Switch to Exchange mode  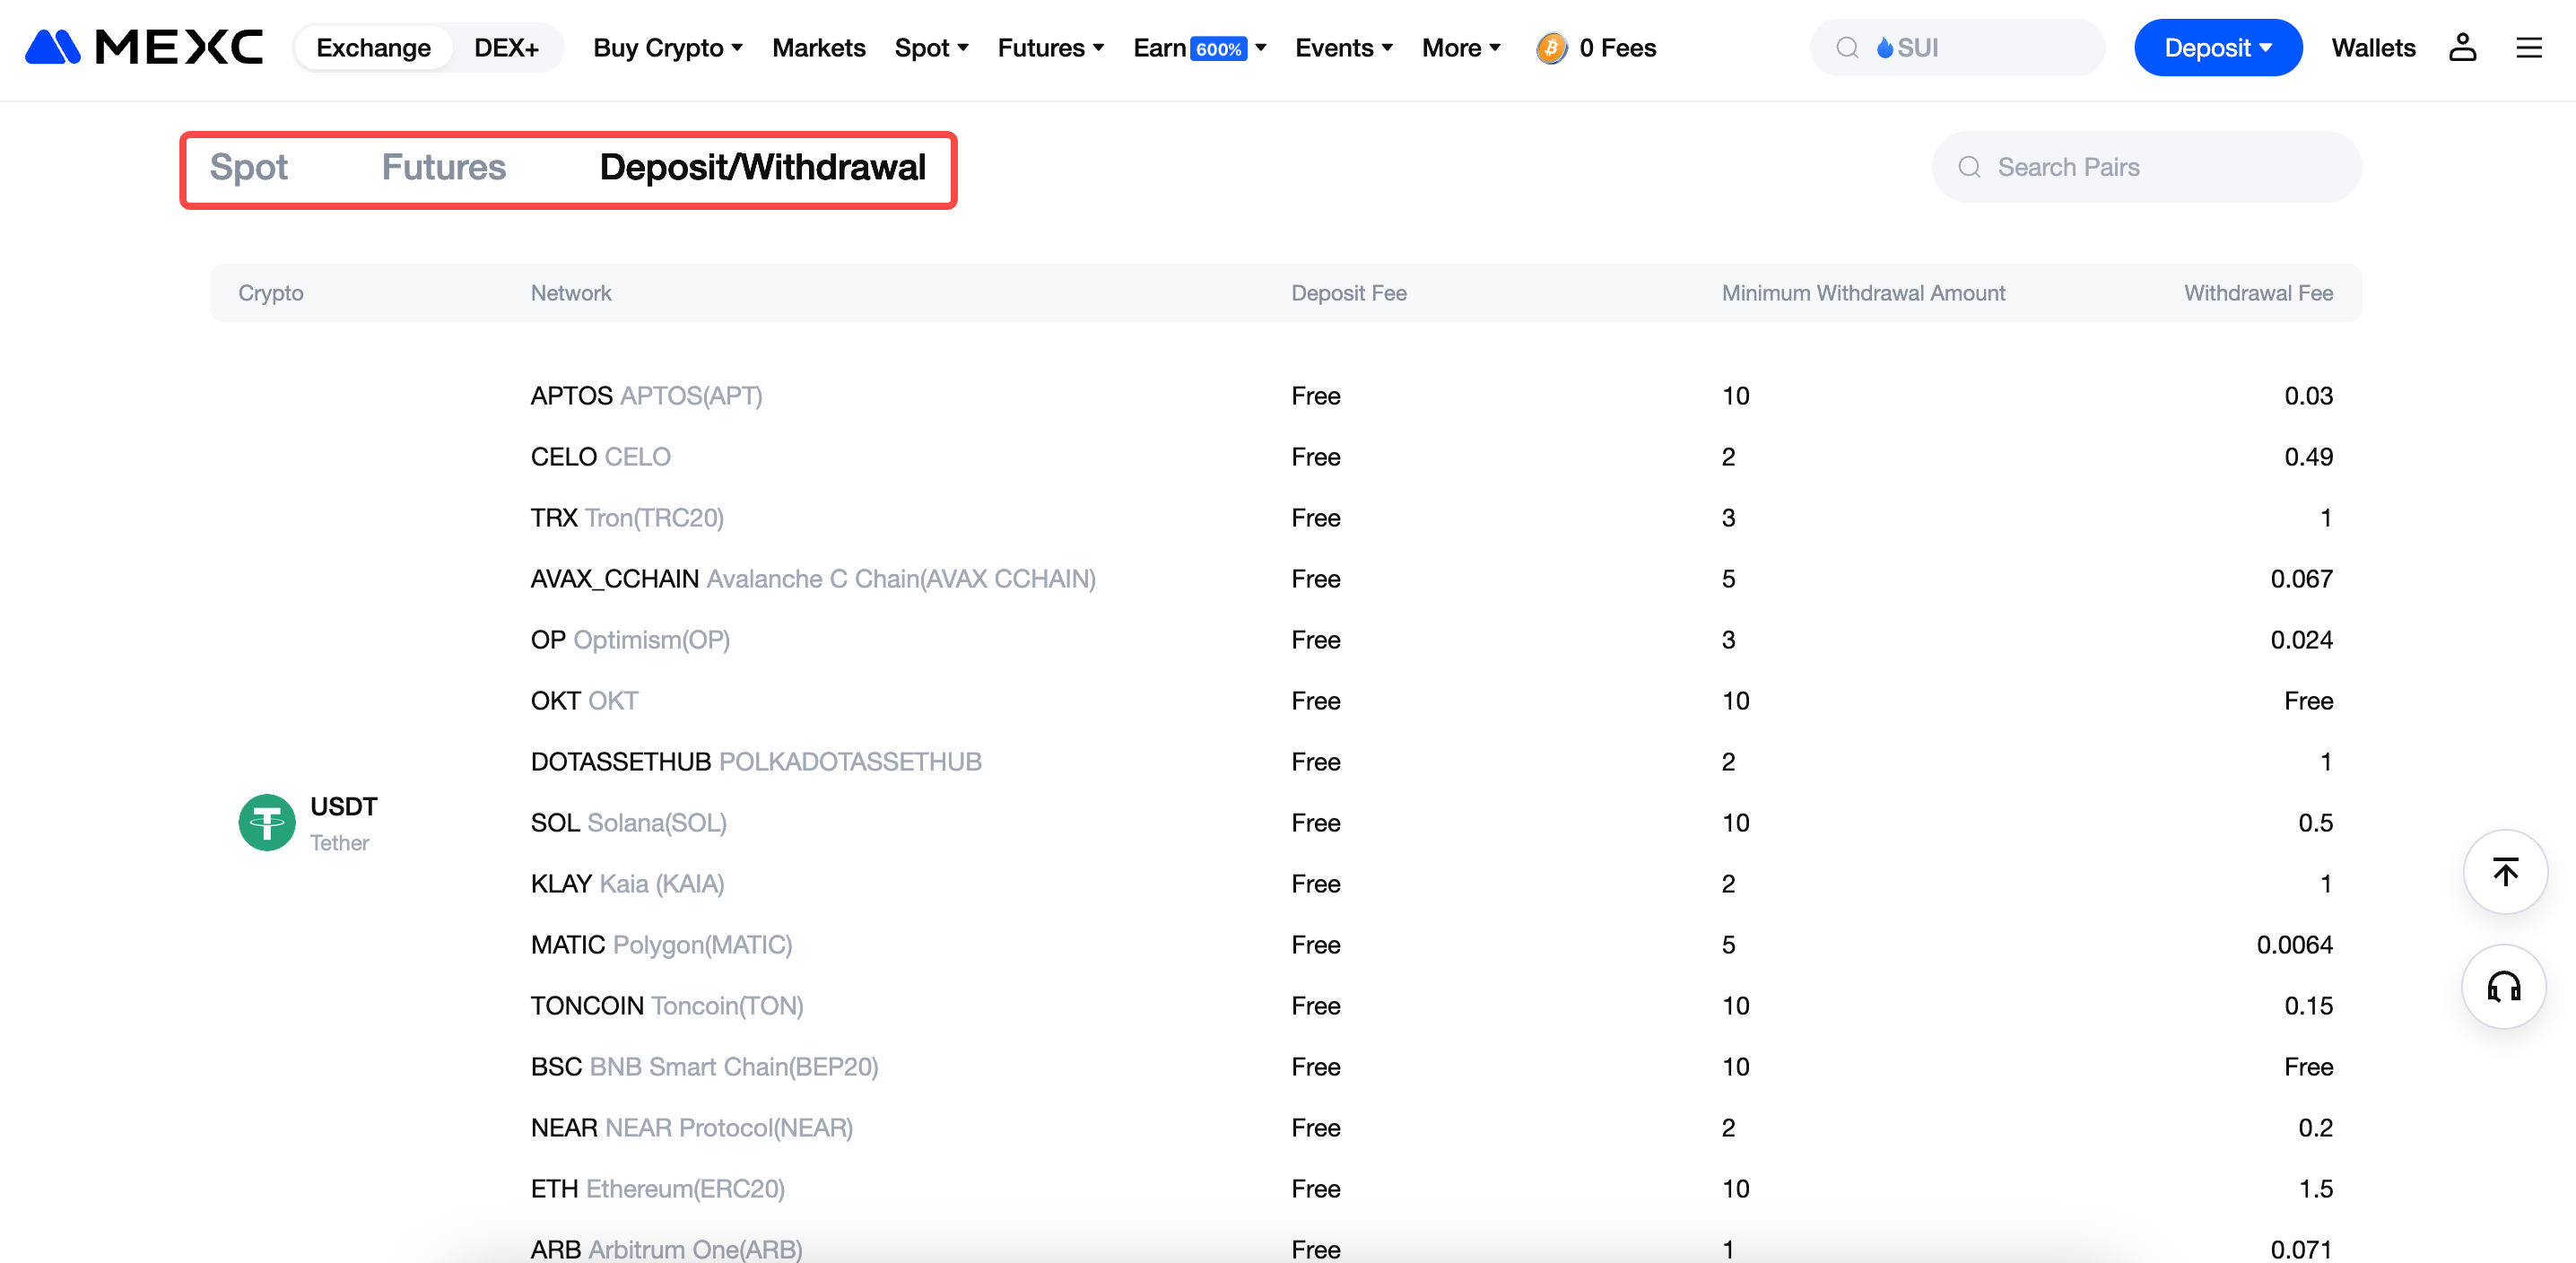tap(373, 47)
